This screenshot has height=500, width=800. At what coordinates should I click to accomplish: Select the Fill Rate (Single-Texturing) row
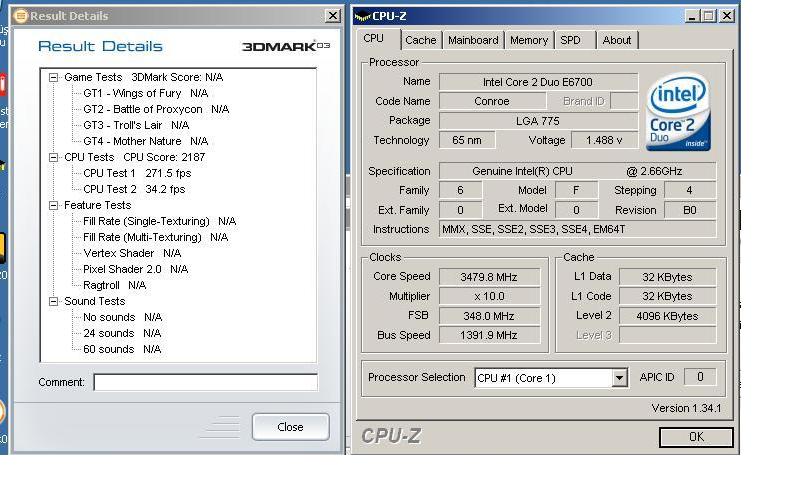160,221
